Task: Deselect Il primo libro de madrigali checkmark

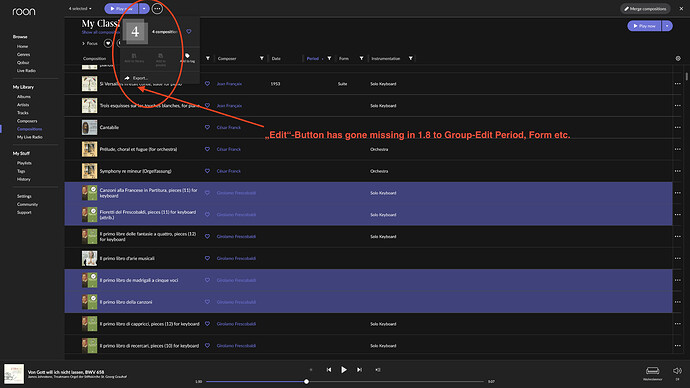Action: (93, 277)
